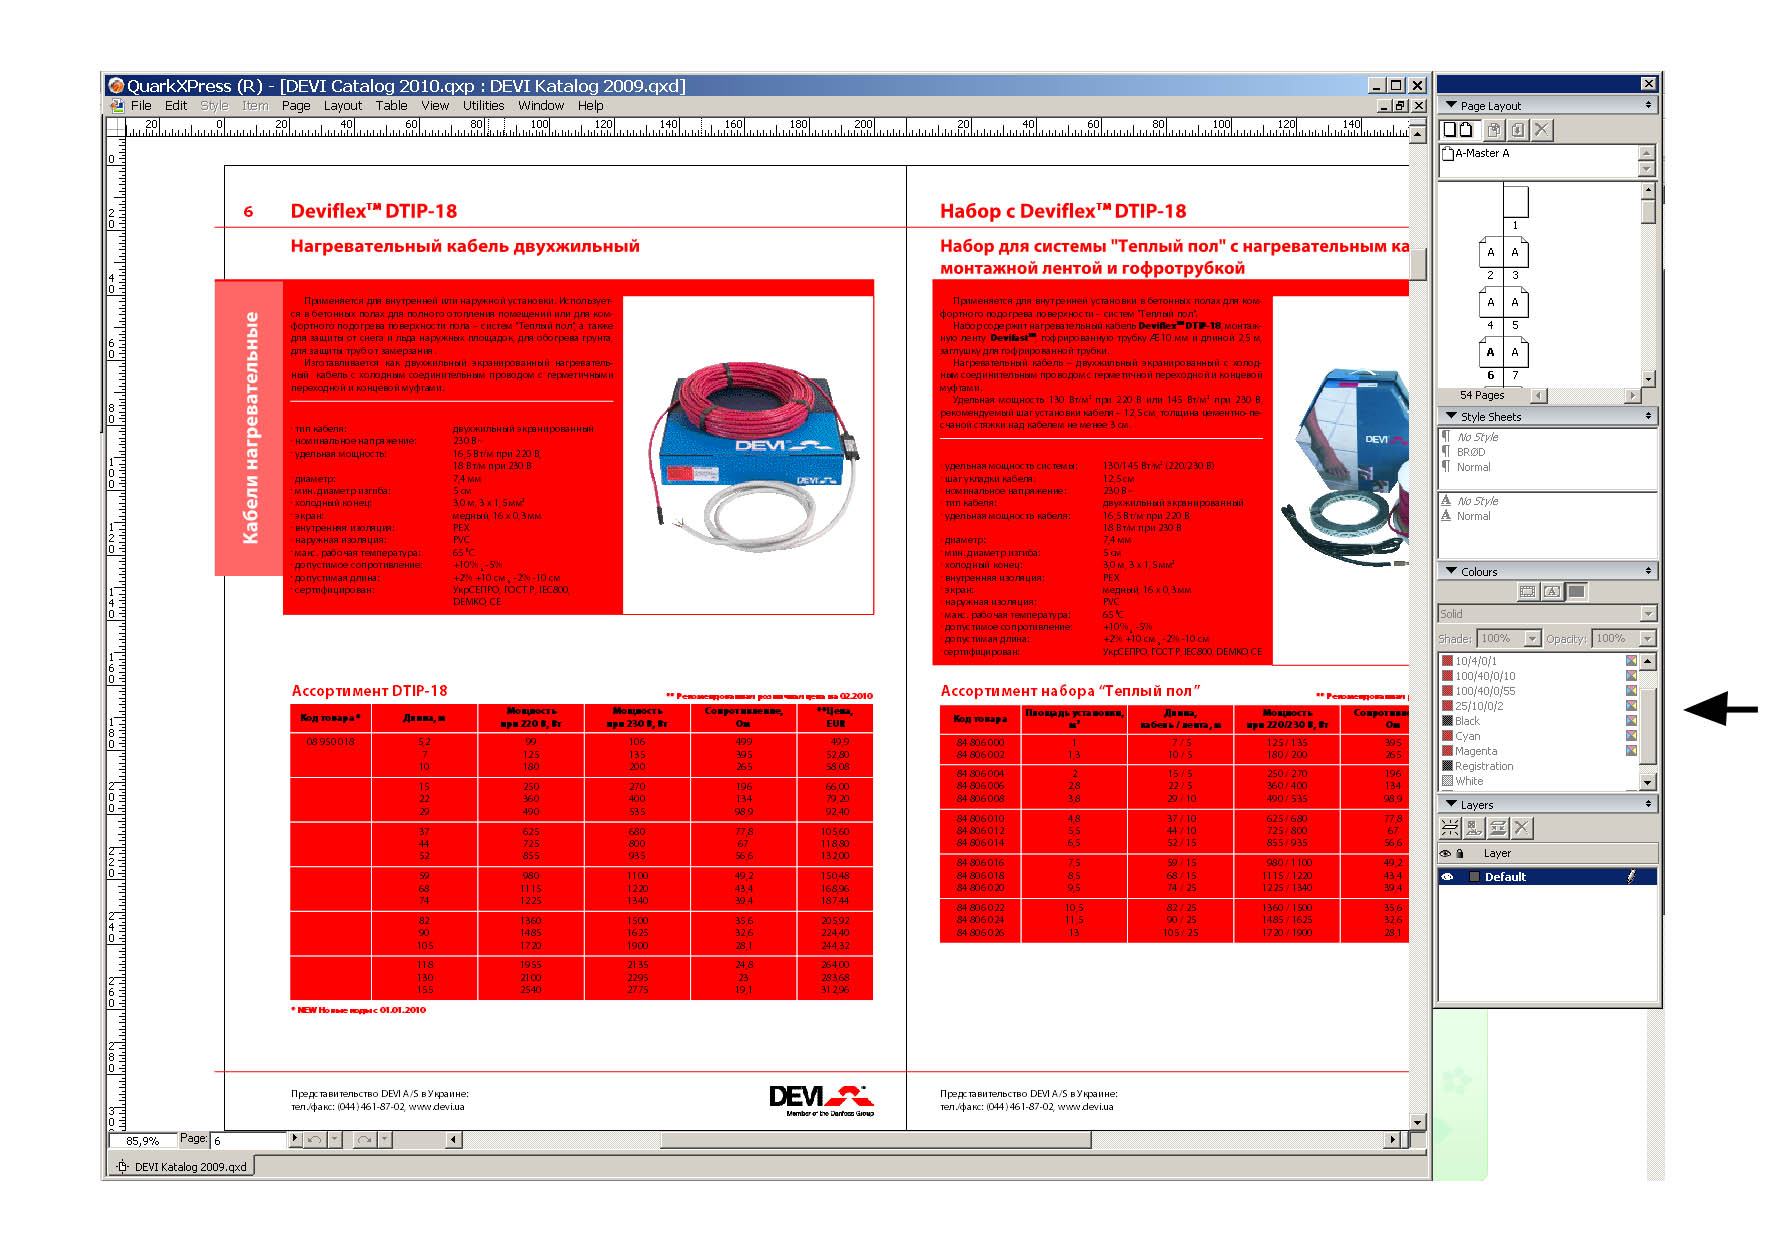Viewport: 1765px width, 1252px height.
Task: Select the DEVI Katalog 2009.qxd layout tab
Action: pos(181,1166)
